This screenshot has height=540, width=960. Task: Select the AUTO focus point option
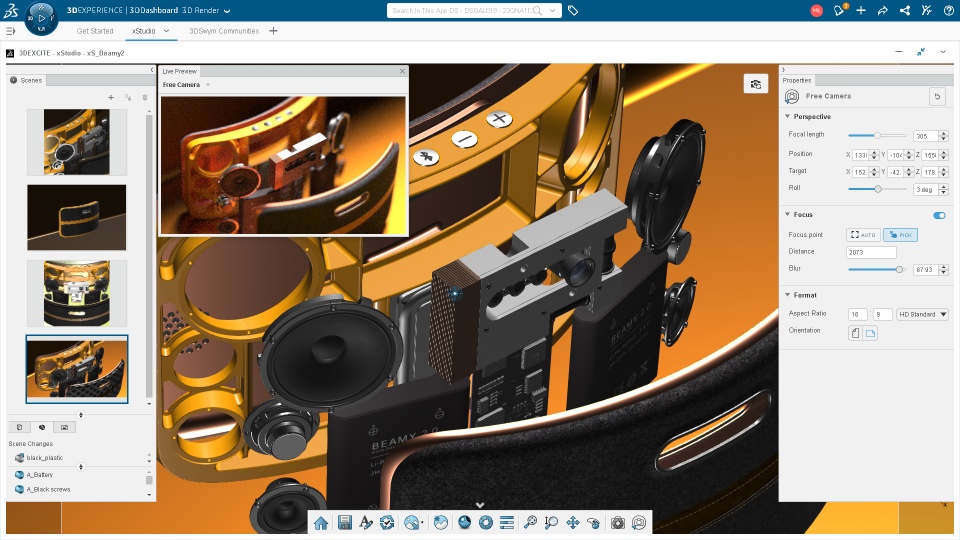pyautogui.click(x=863, y=234)
